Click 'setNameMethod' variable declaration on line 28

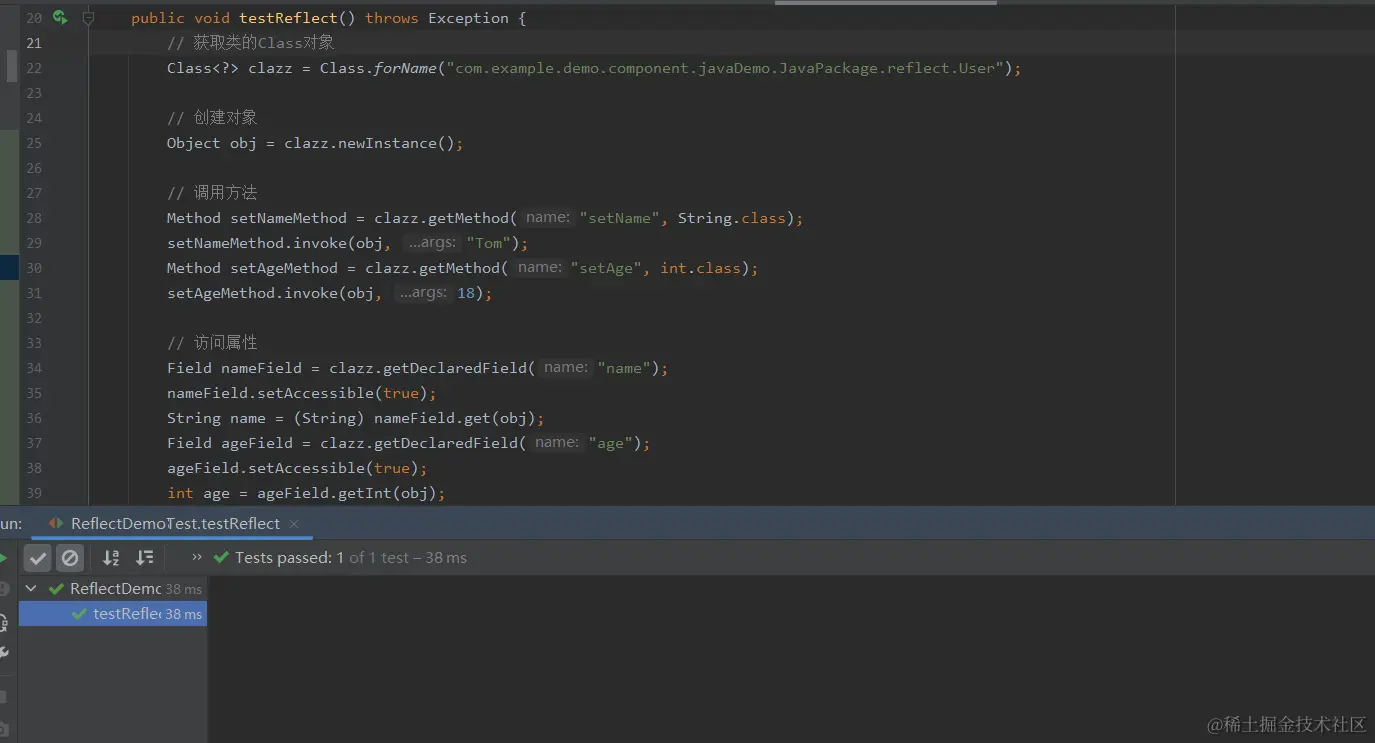289,218
